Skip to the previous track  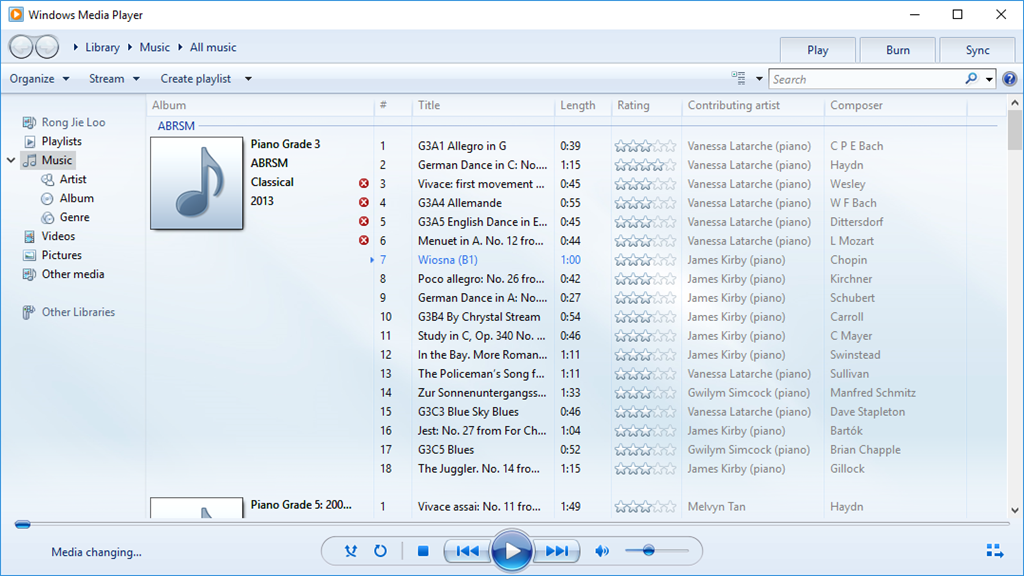pos(467,551)
